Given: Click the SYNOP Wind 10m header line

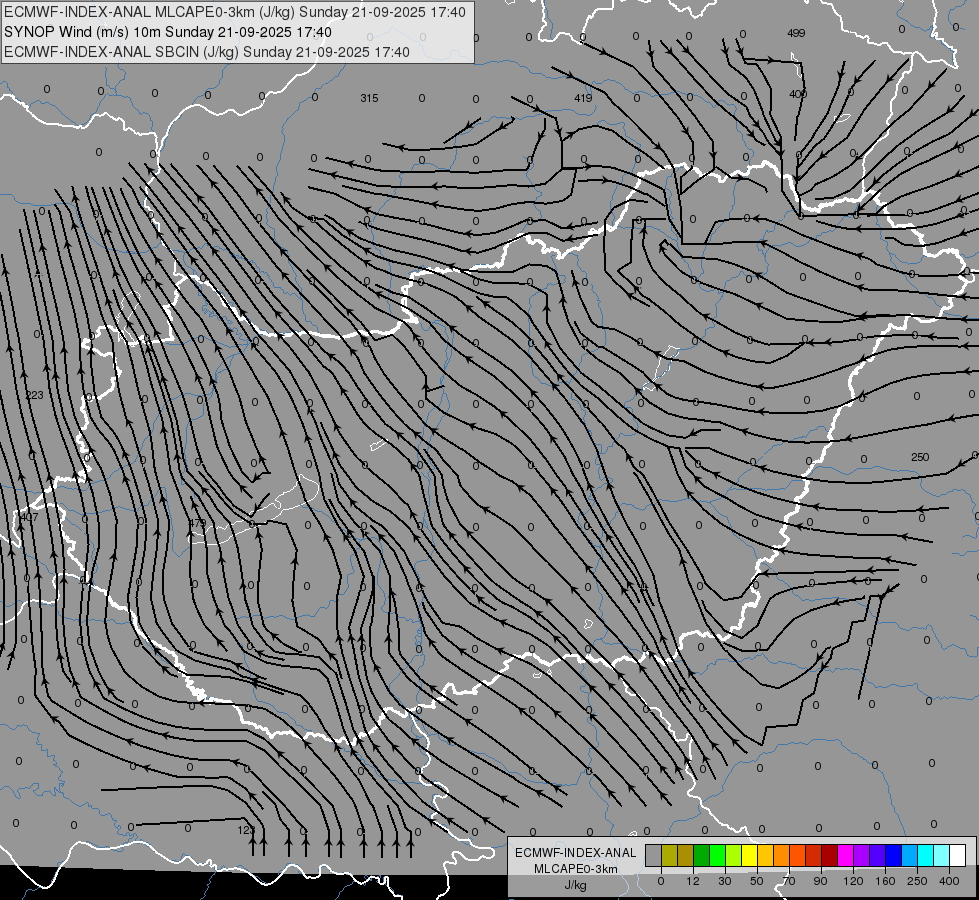Looking at the screenshot, I should click(x=168, y=32).
